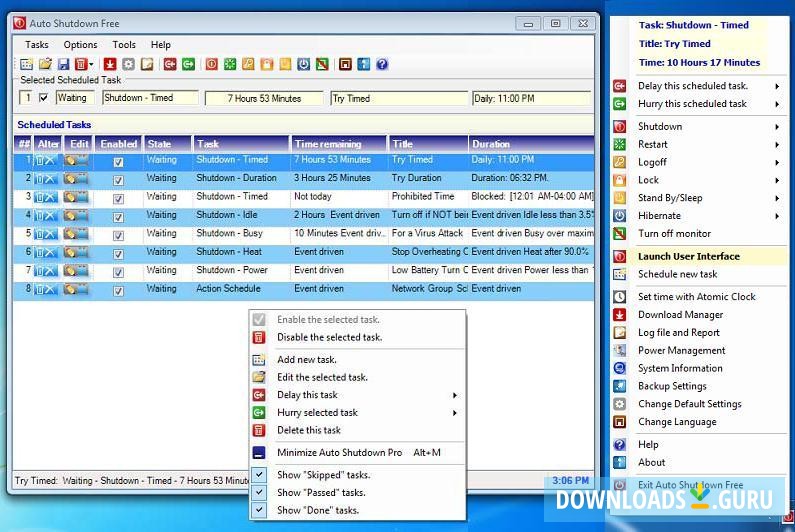795x532 pixels.
Task: Click the Alter icon in Action Schedule row
Action: (x=46, y=289)
